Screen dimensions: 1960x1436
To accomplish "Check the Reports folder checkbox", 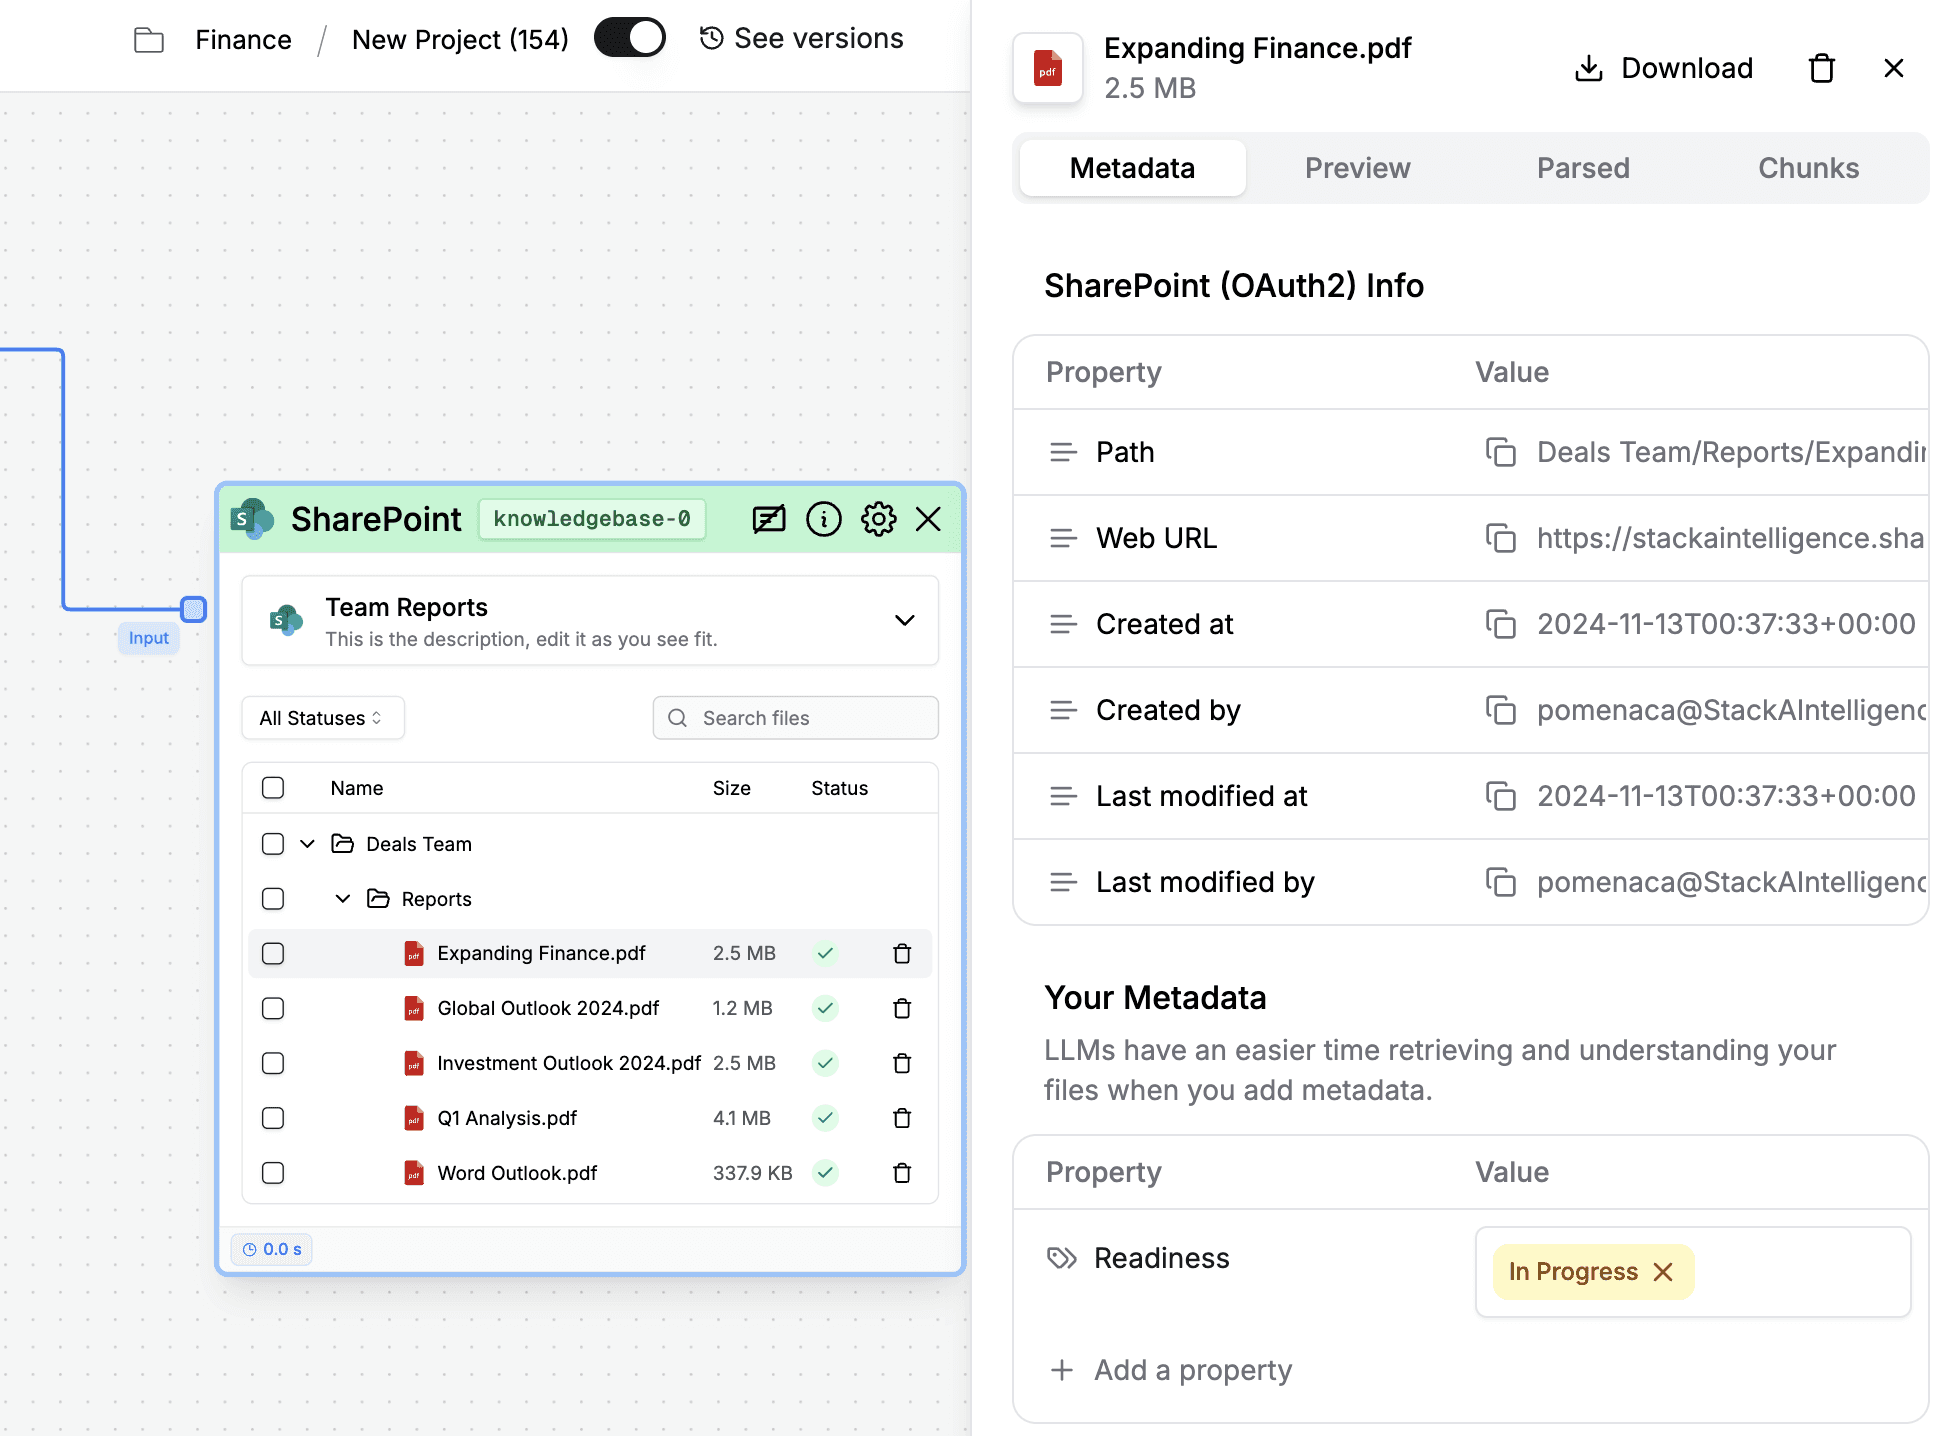I will [x=273, y=899].
